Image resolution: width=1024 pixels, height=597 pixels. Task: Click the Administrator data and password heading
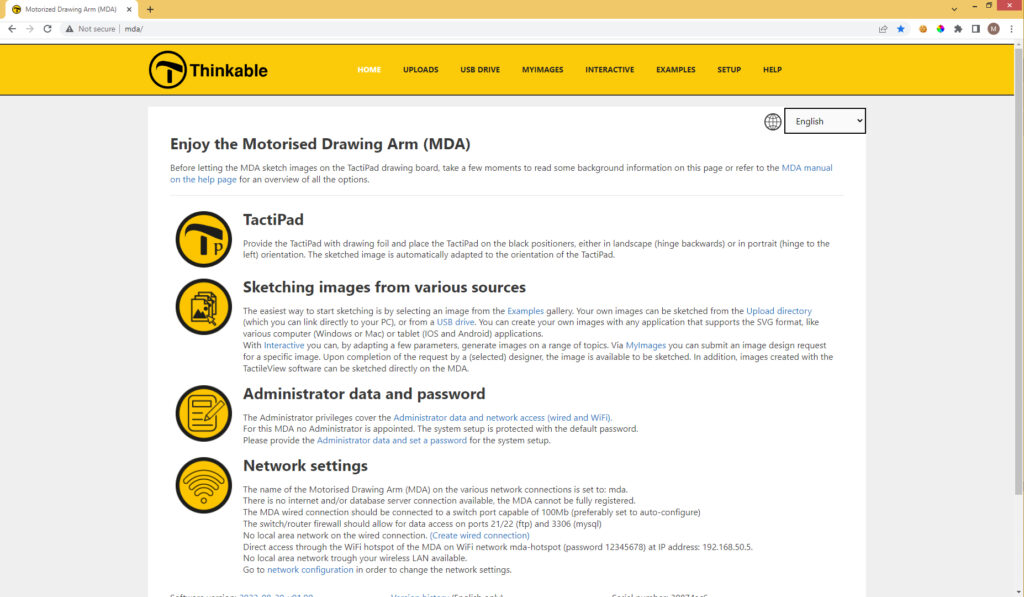coord(364,394)
